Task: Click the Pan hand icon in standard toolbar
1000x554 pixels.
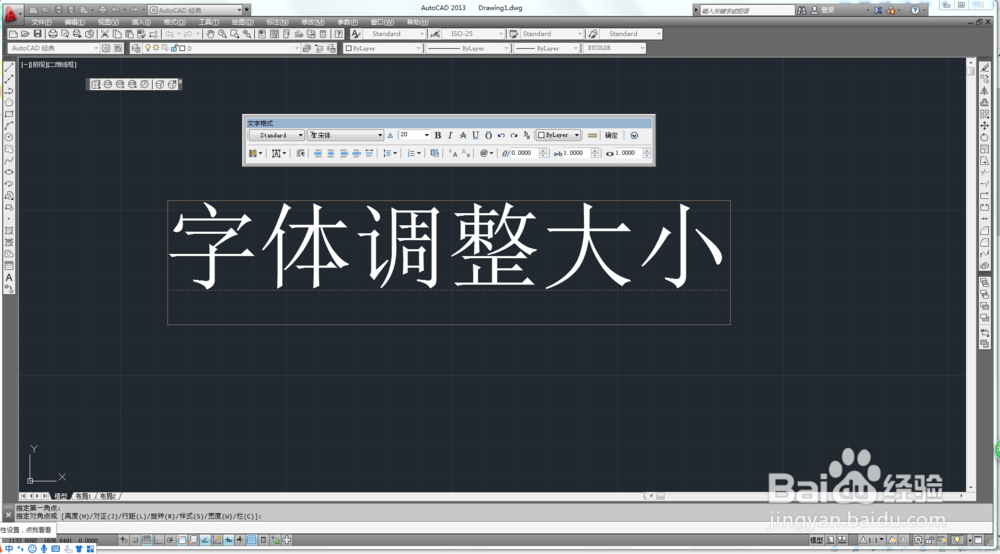Action: coord(210,34)
